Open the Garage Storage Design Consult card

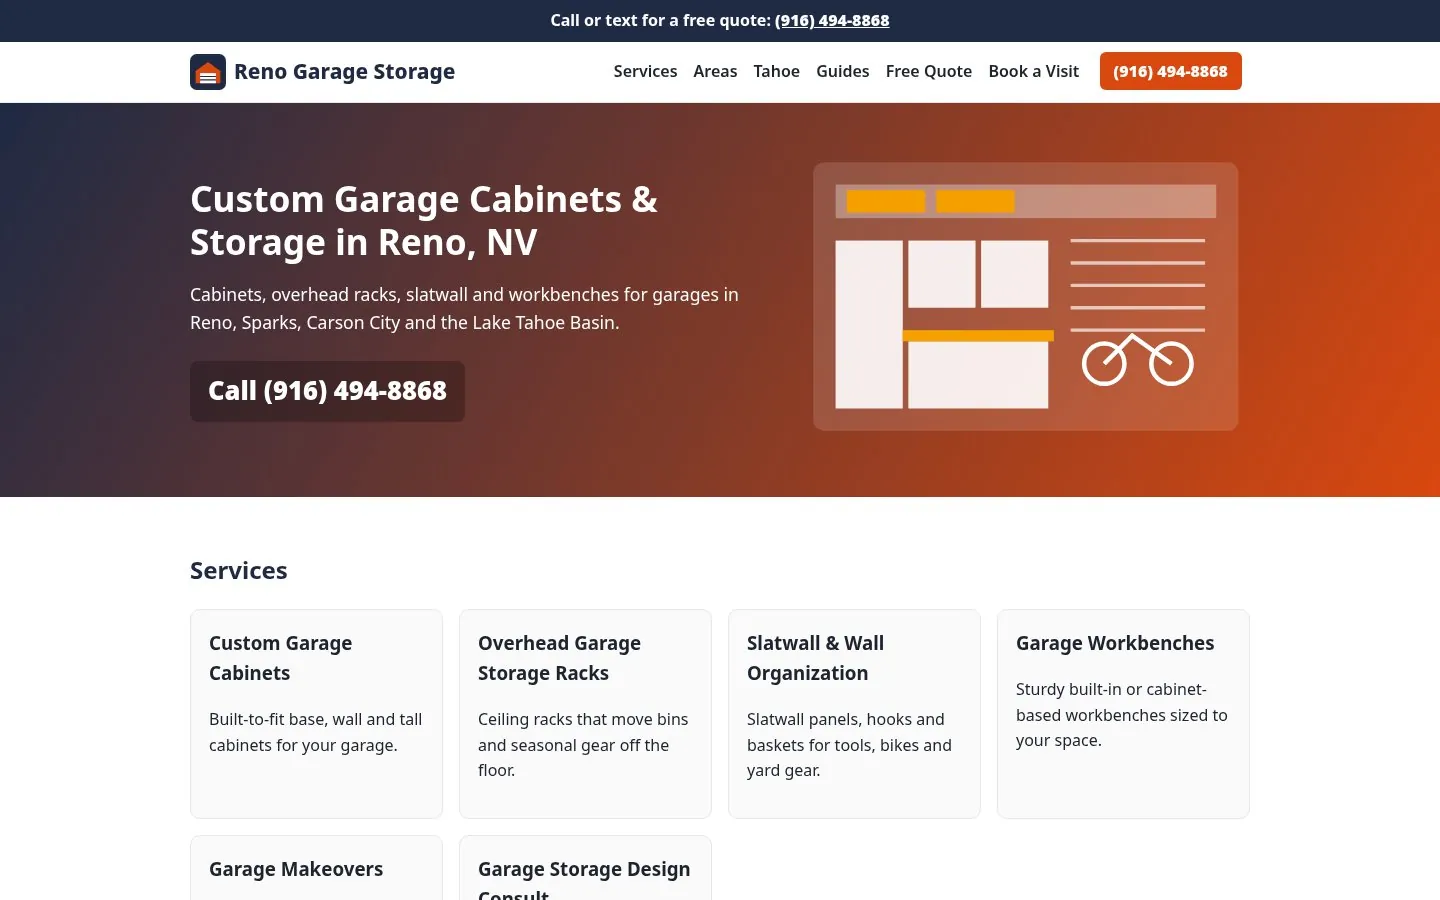[x=585, y=868]
